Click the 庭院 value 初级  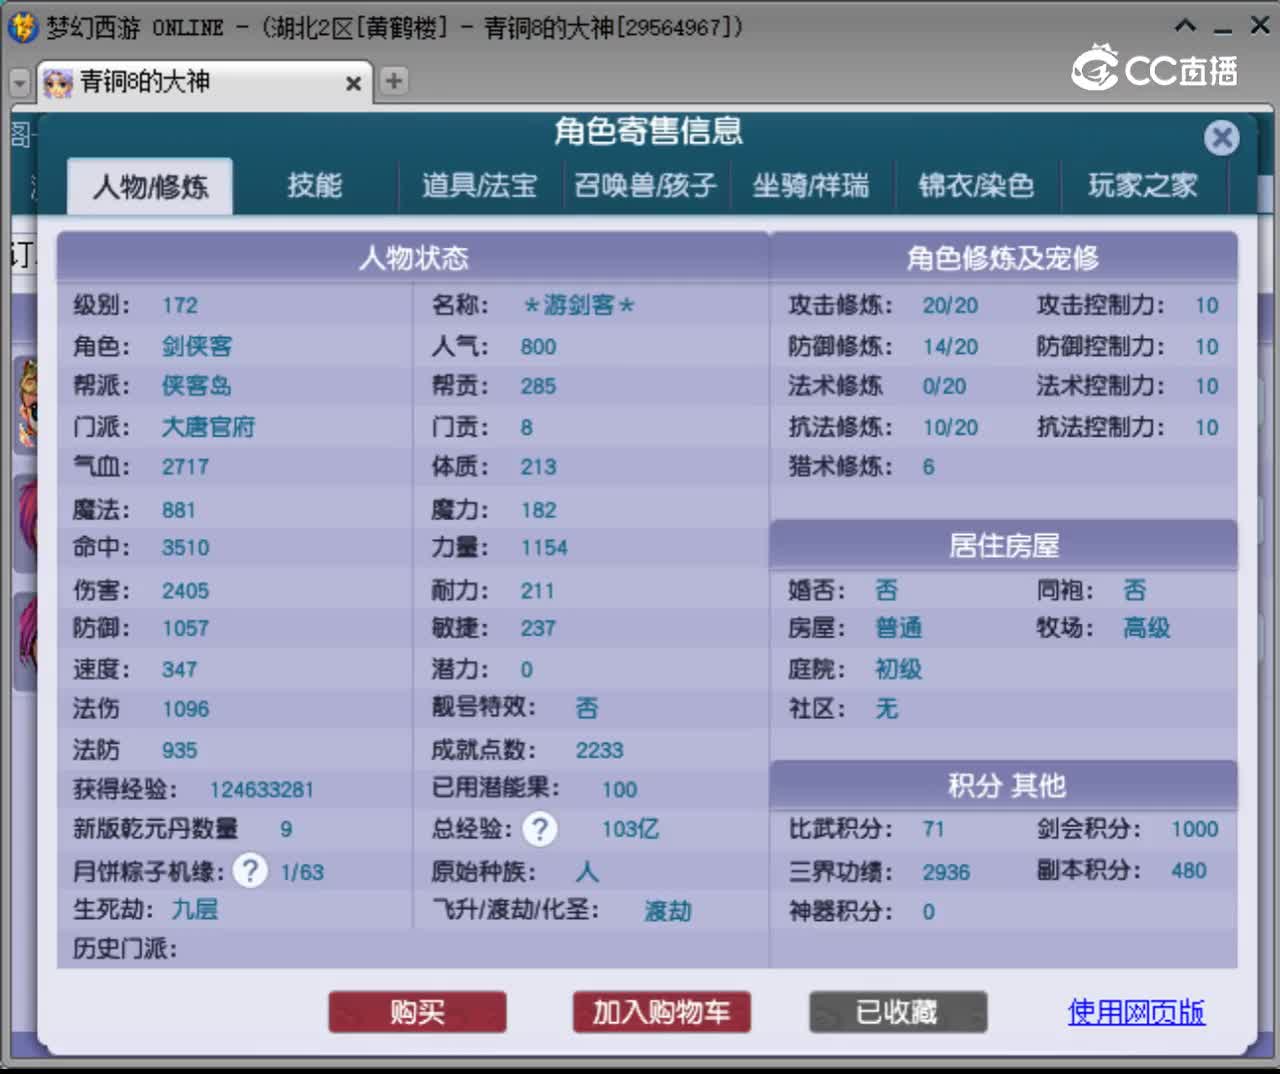click(898, 669)
